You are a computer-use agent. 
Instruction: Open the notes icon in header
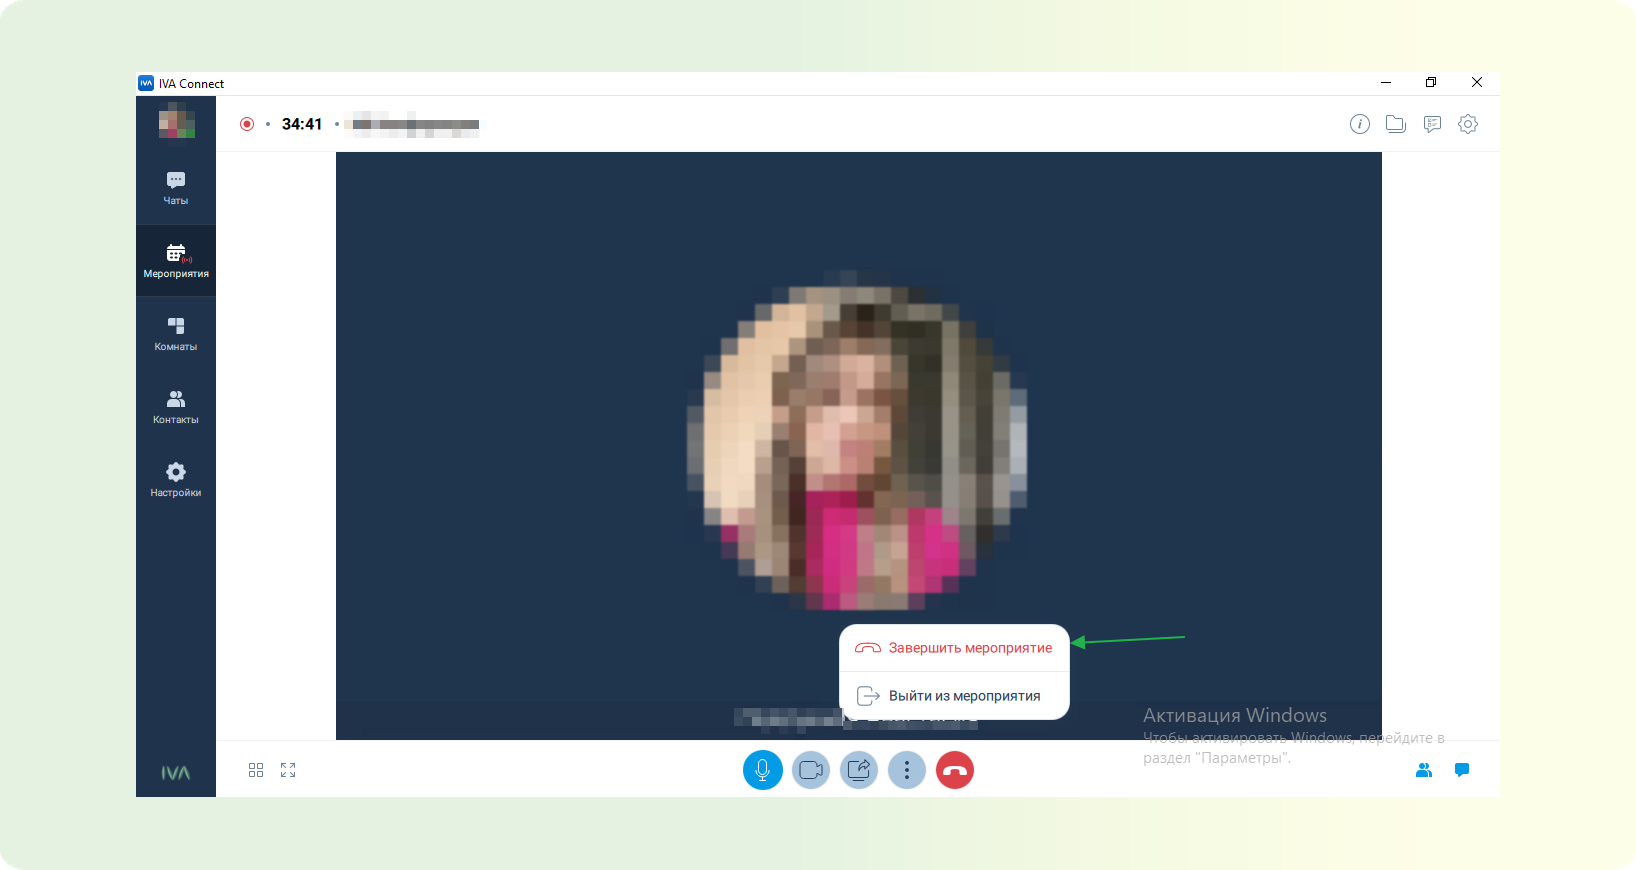pos(1432,124)
